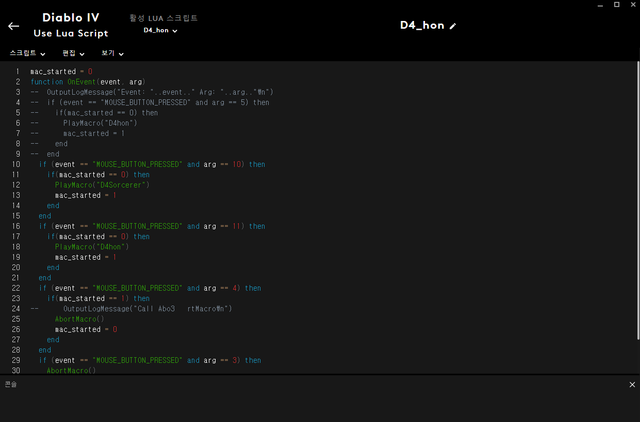The height and width of the screenshot is (422, 640).
Task: Click line 22 with arg == 4
Action: 150,288
